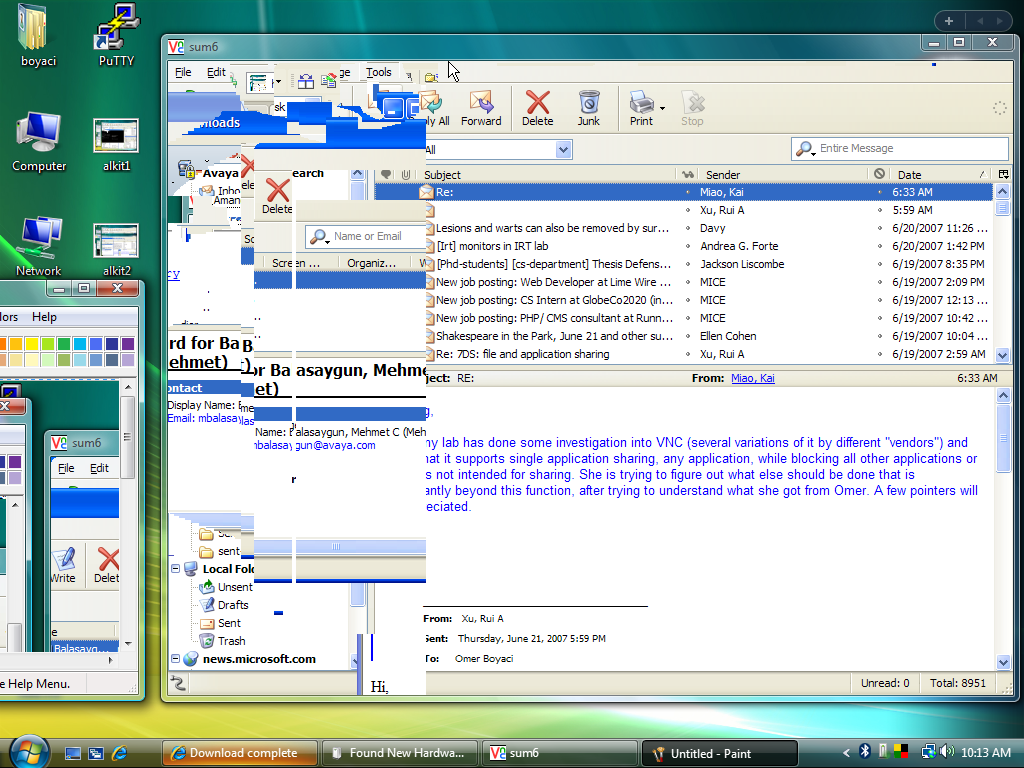The width and height of the screenshot is (1024, 768).
Task: Pick the cyan swatch in Paint palette
Action: [x=80, y=344]
